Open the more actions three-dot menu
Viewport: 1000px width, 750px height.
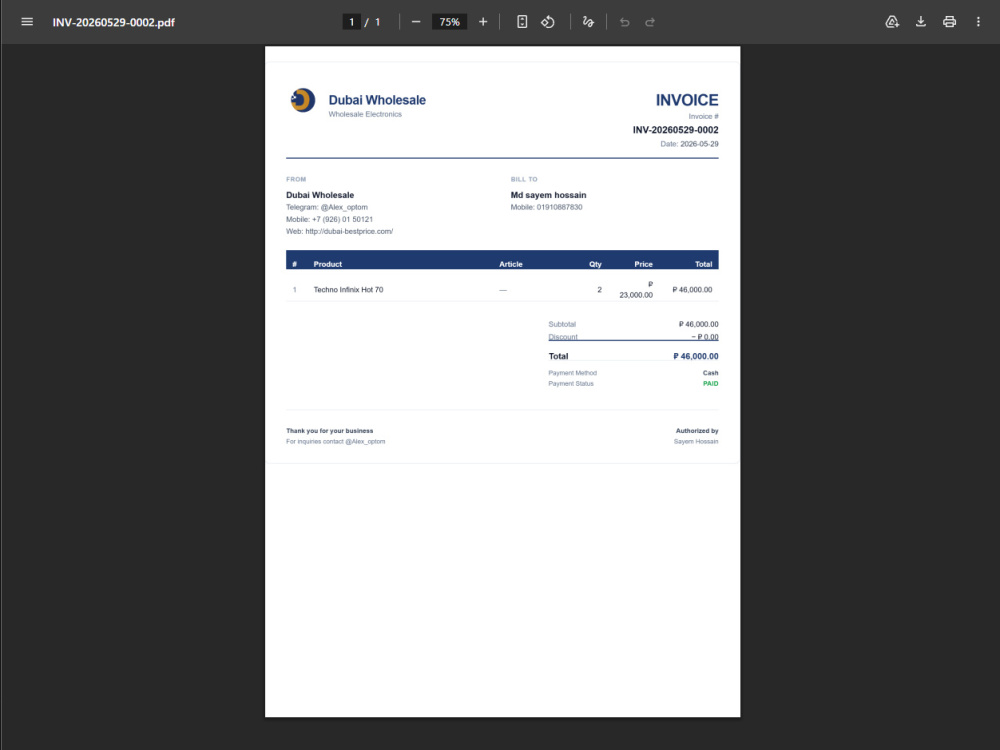pos(978,22)
